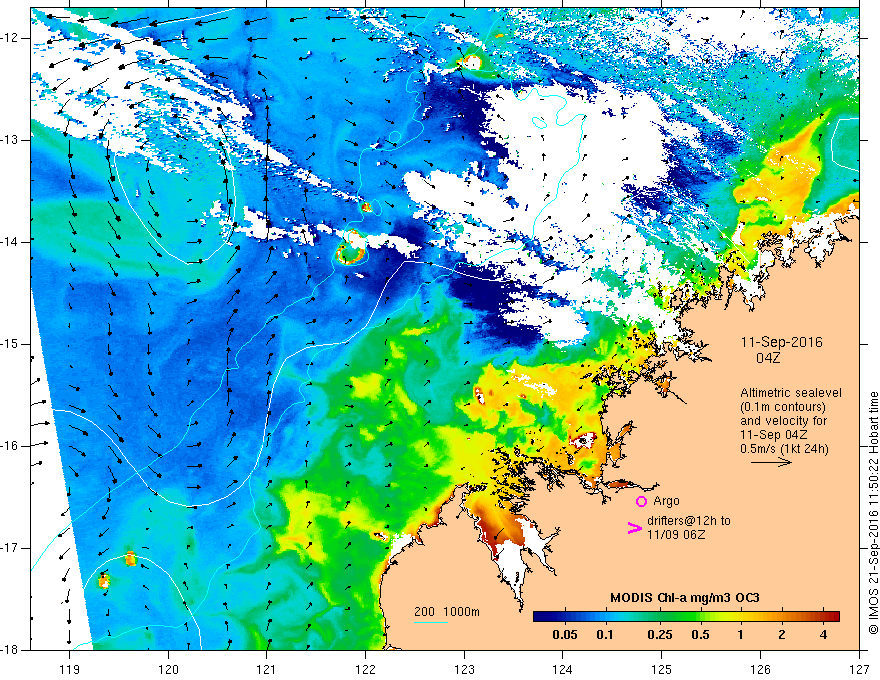Click the 122 longitude axis label

click(x=365, y=669)
